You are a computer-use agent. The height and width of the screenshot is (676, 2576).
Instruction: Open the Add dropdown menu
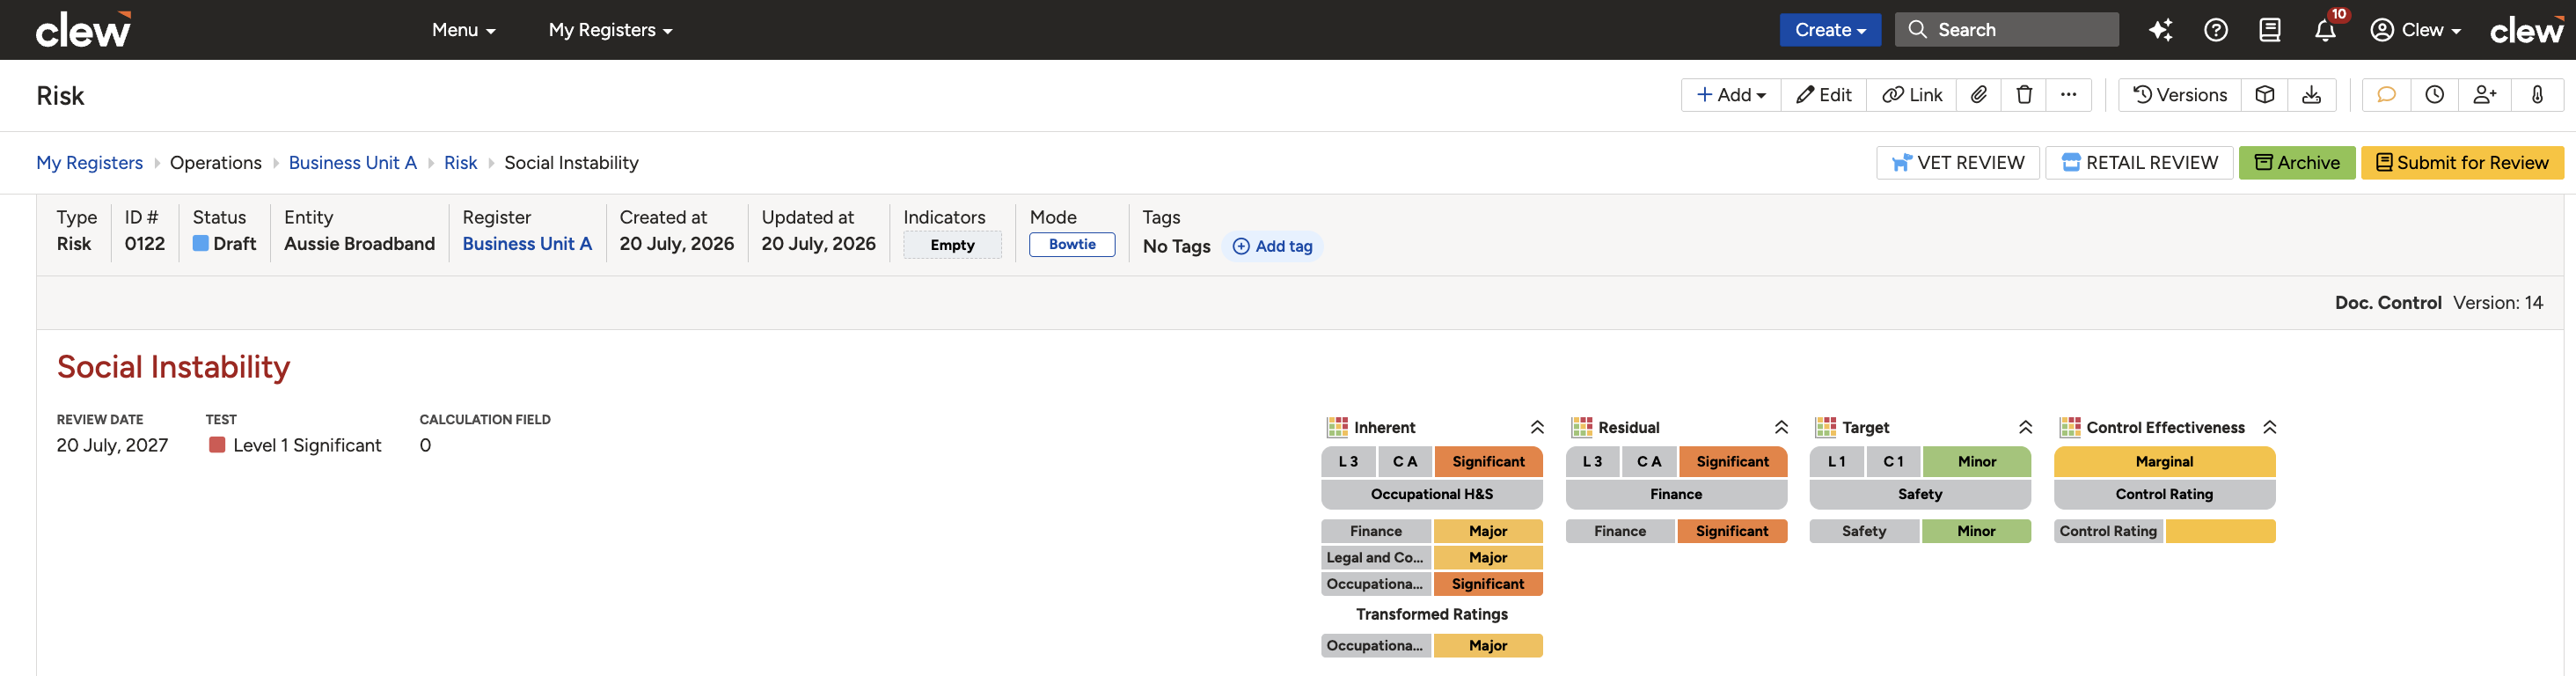pos(1731,95)
